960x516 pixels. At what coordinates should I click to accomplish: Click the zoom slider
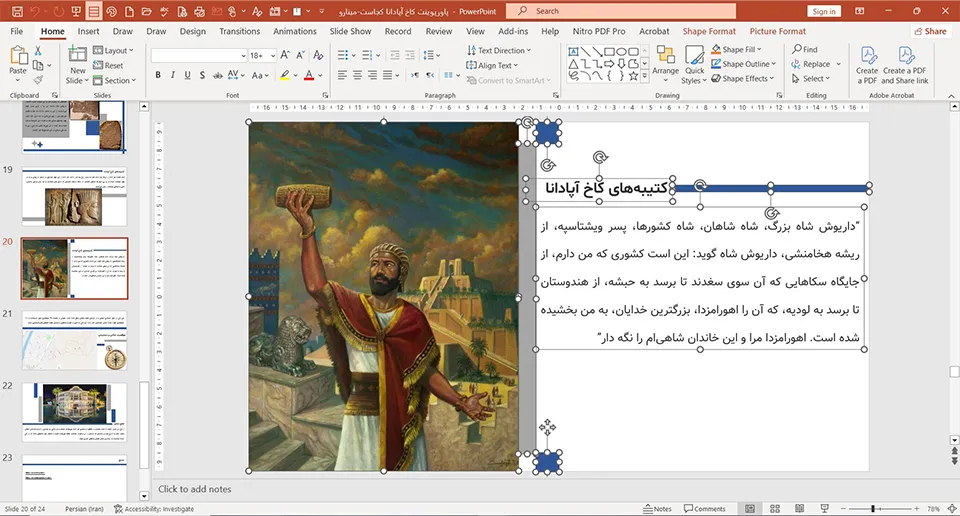point(879,509)
